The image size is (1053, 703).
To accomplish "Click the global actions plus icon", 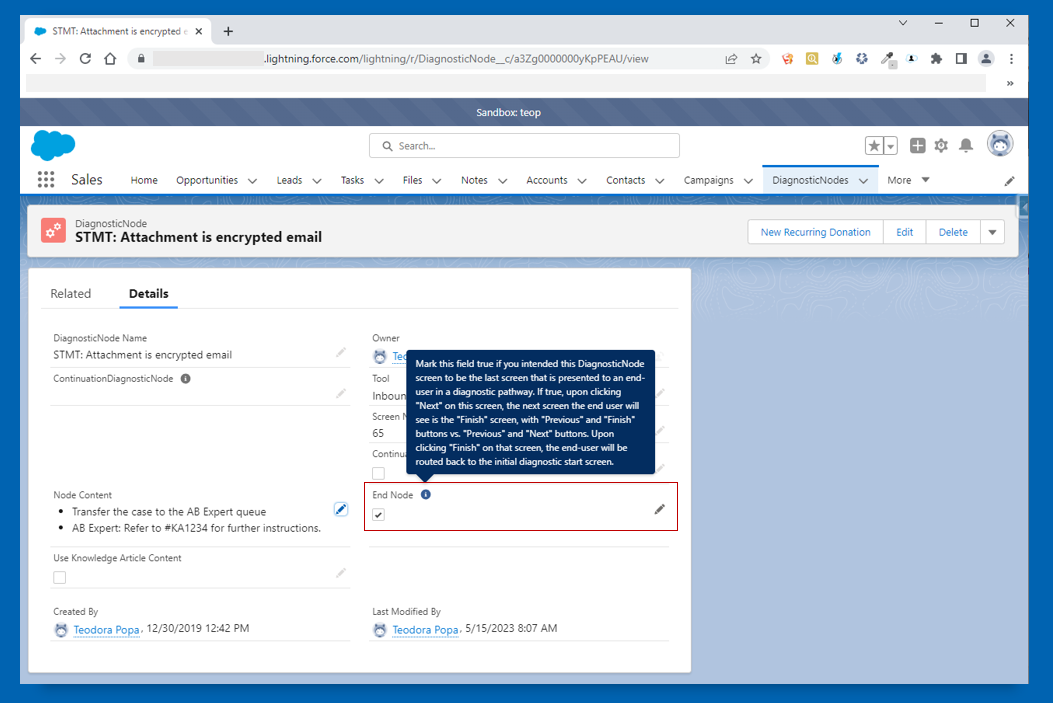I will (917, 145).
